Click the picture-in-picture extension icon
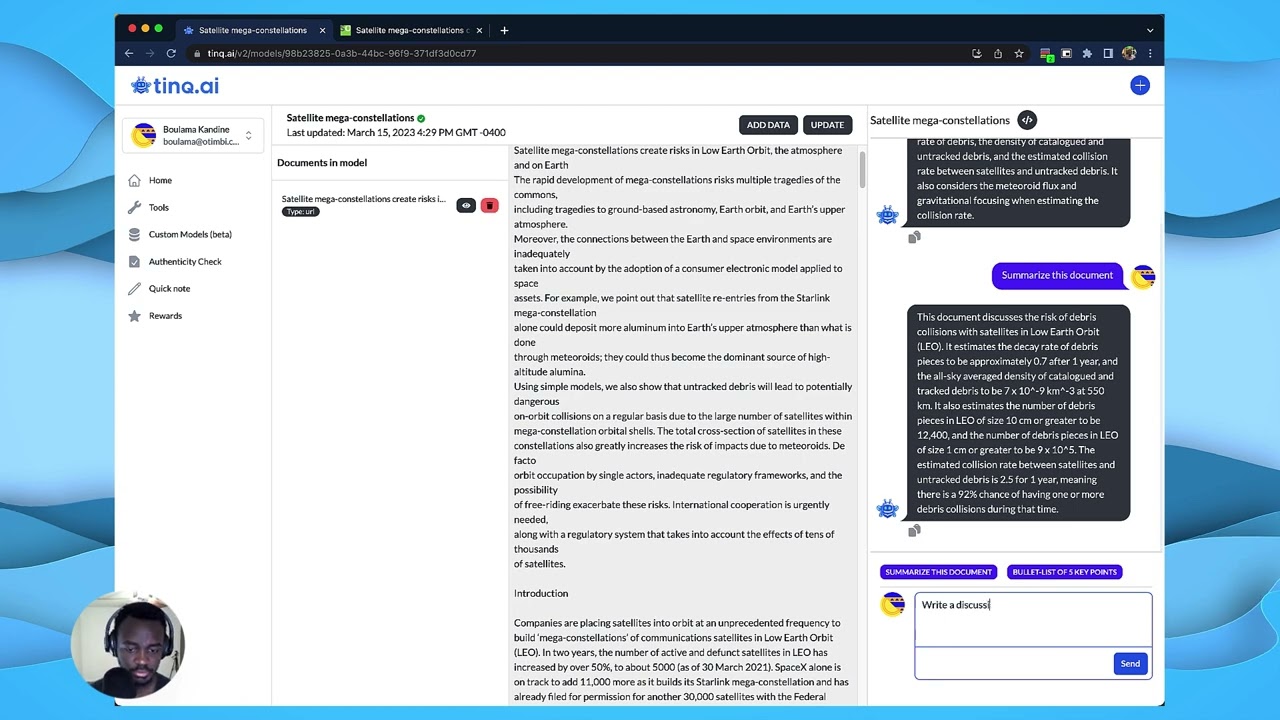The image size is (1280, 720). (1066, 54)
